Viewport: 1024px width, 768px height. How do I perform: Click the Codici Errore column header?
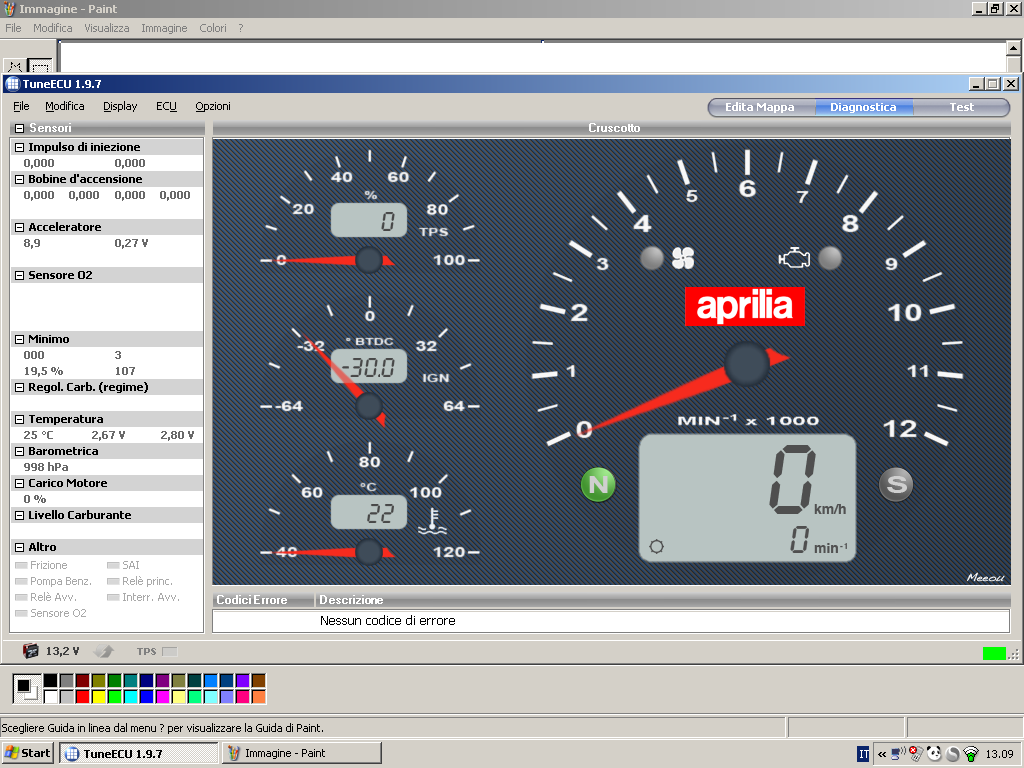click(263, 600)
